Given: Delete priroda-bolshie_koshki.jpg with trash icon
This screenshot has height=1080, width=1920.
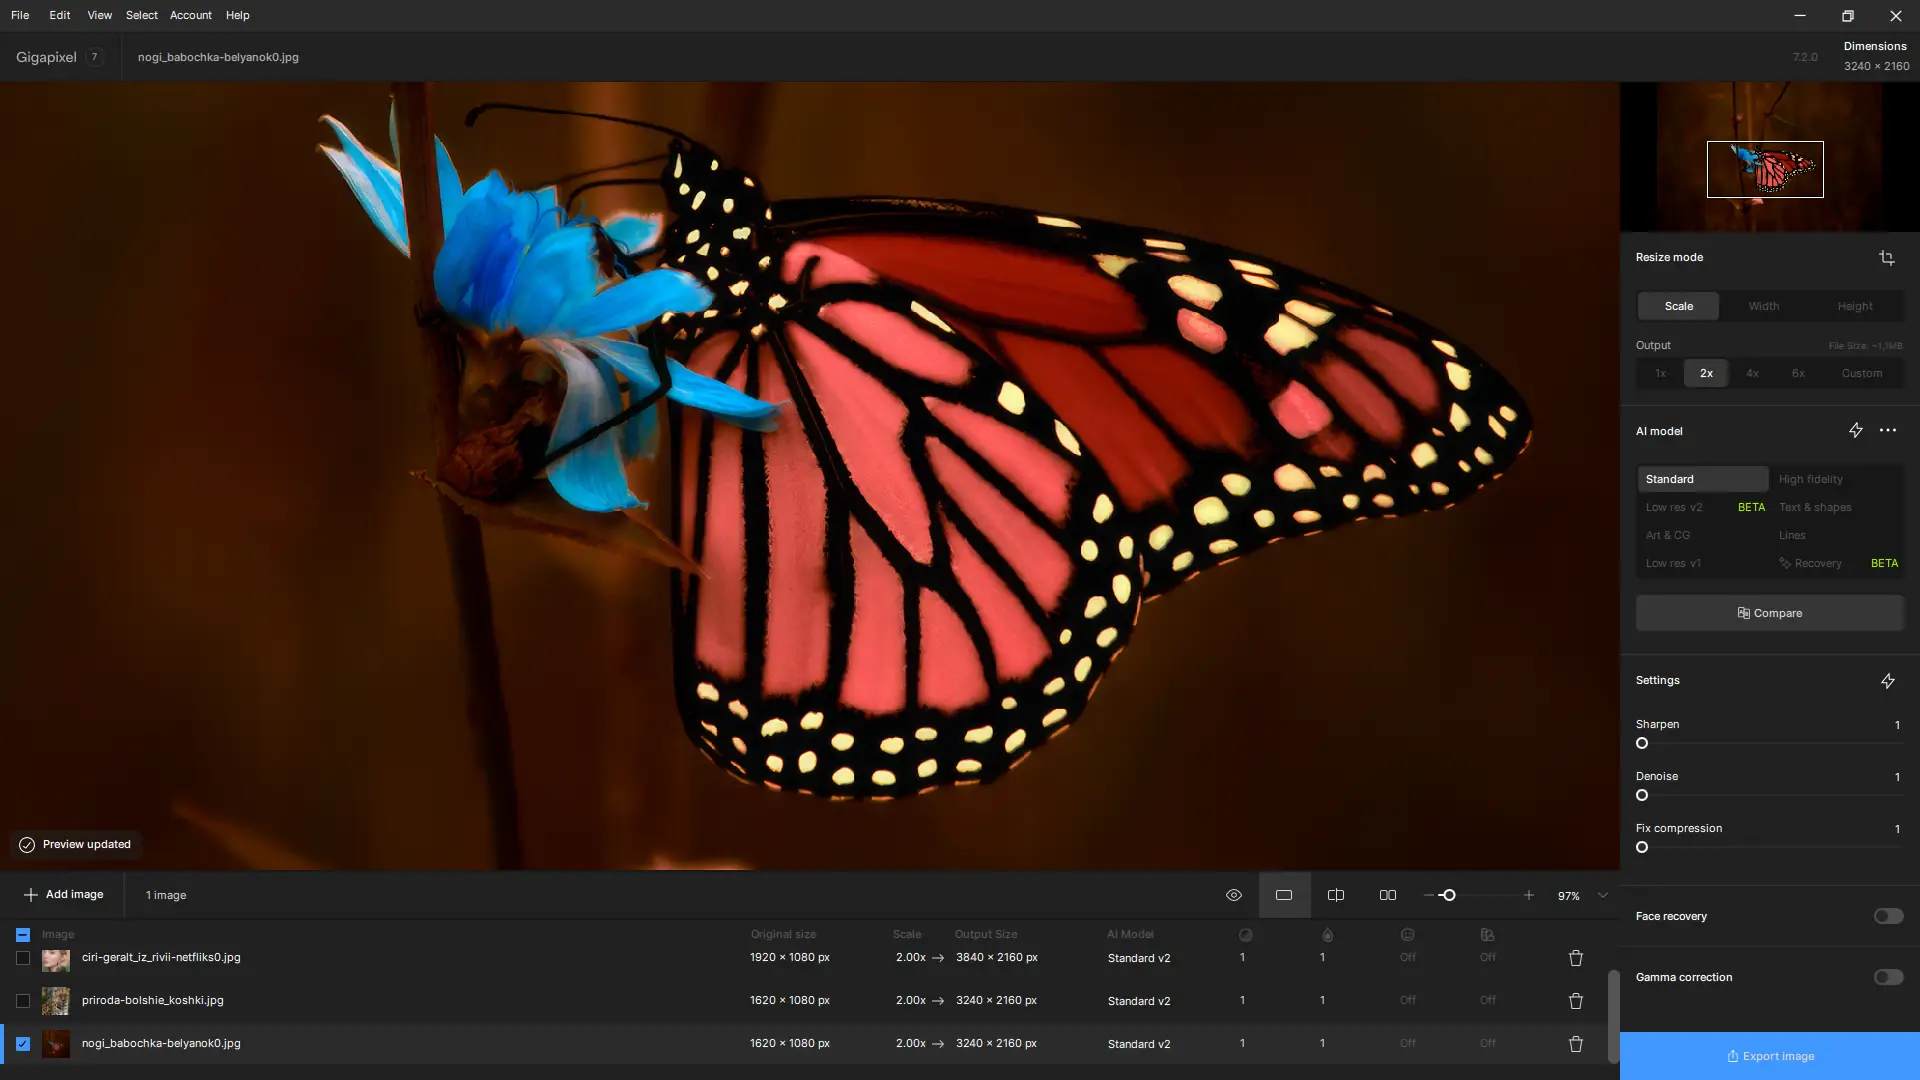Looking at the screenshot, I should [1575, 1001].
